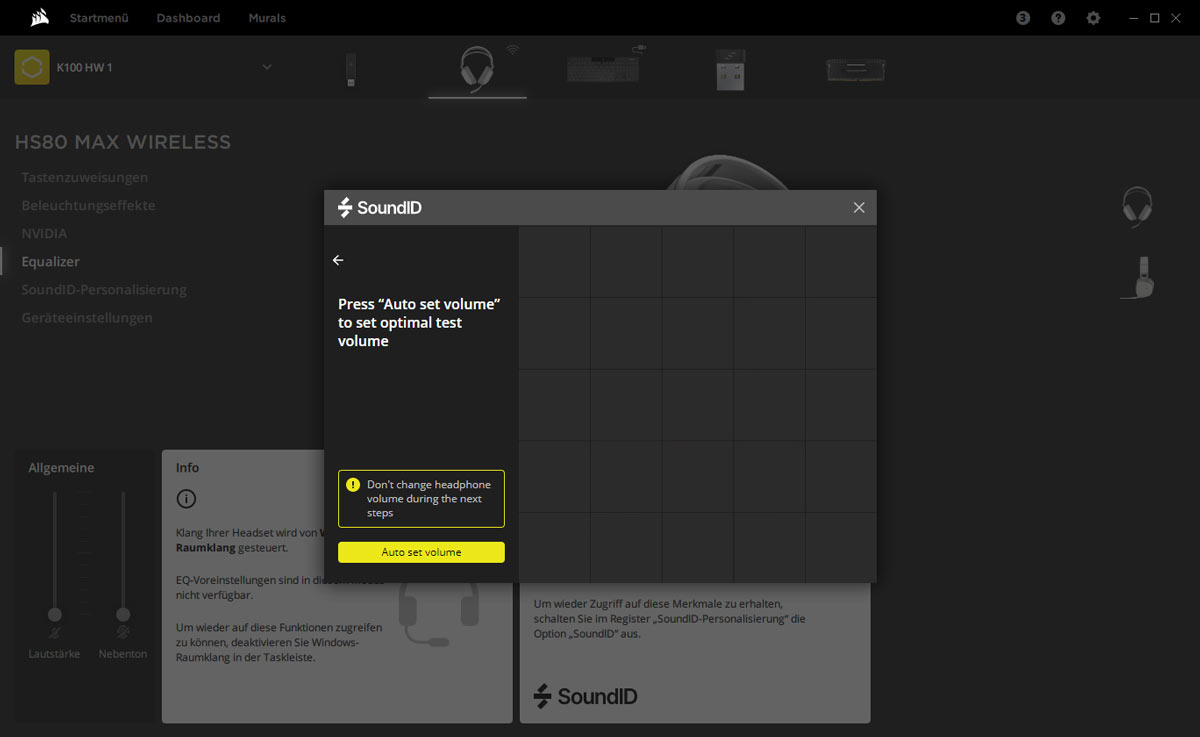This screenshot has height=737, width=1200.
Task: Select the RAM memory device icon
Action: click(856, 69)
